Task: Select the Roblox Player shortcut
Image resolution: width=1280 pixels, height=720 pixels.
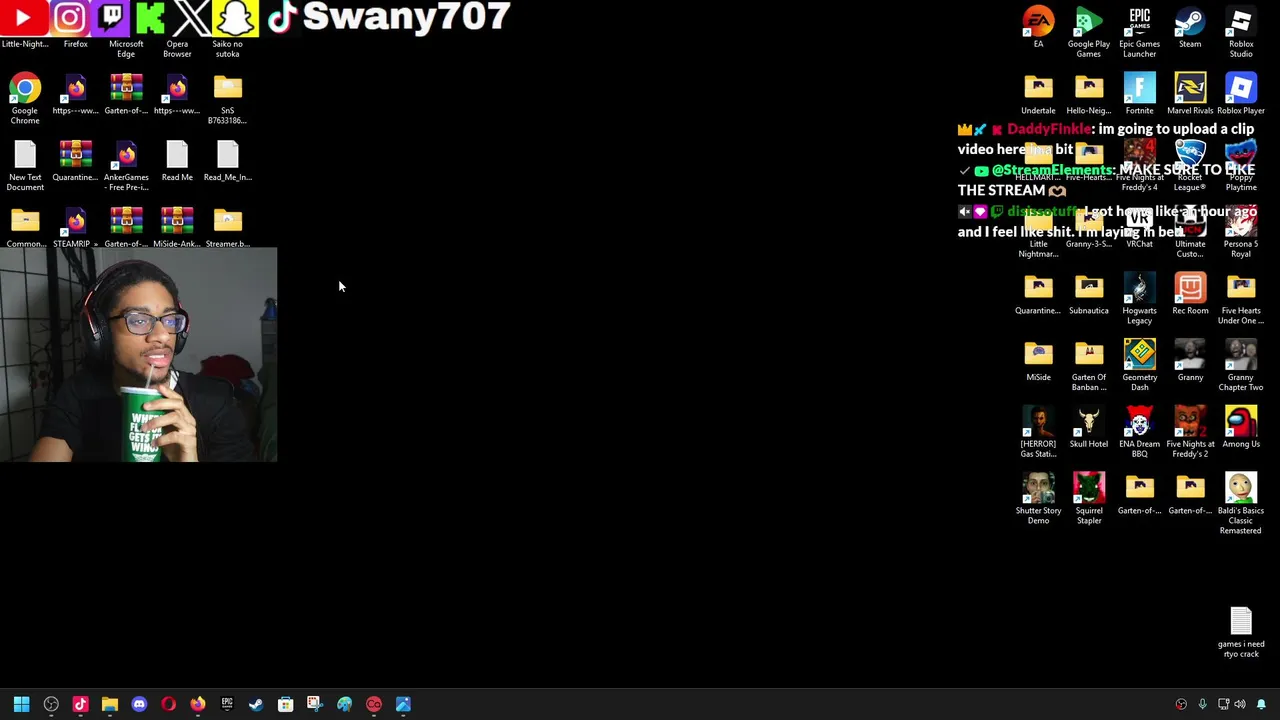Action: 1241,94
